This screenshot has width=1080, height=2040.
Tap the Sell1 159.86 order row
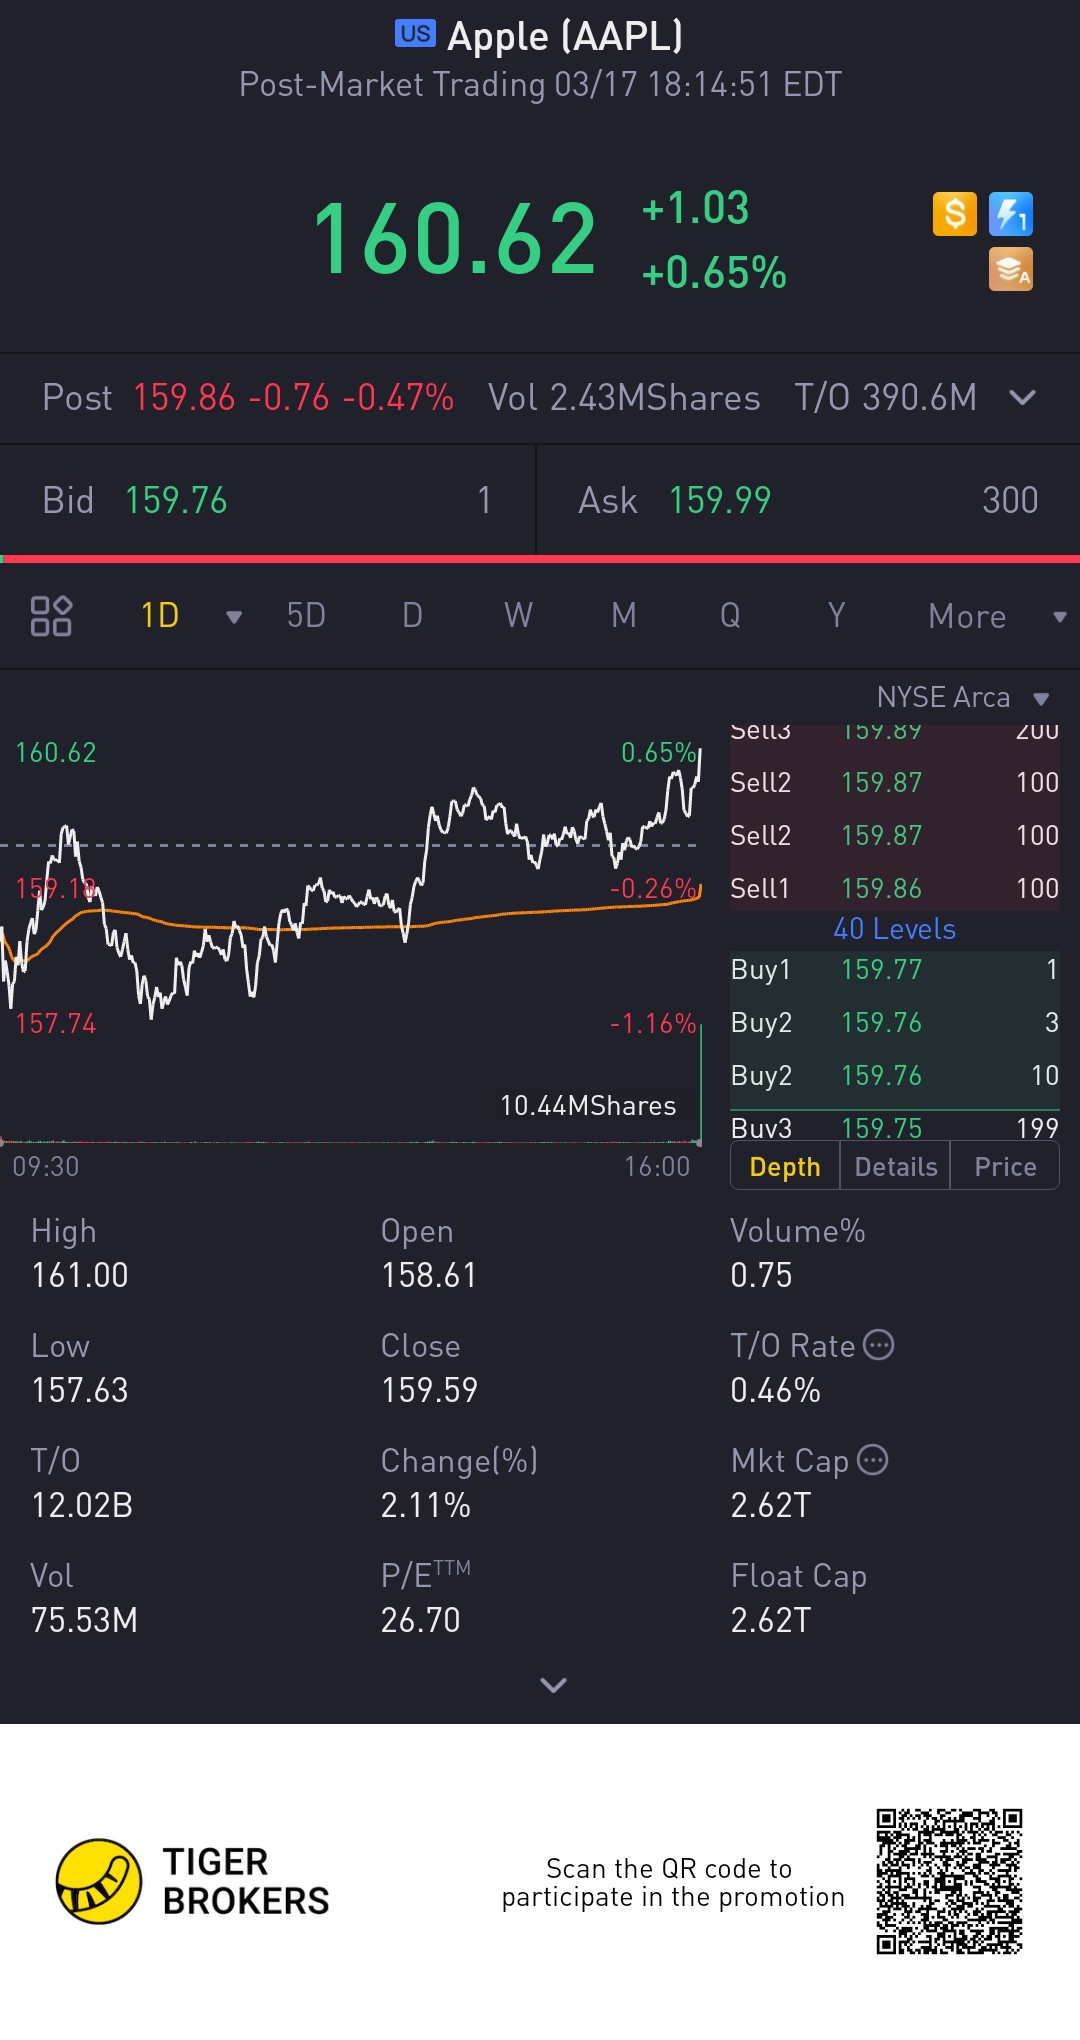[x=894, y=888]
